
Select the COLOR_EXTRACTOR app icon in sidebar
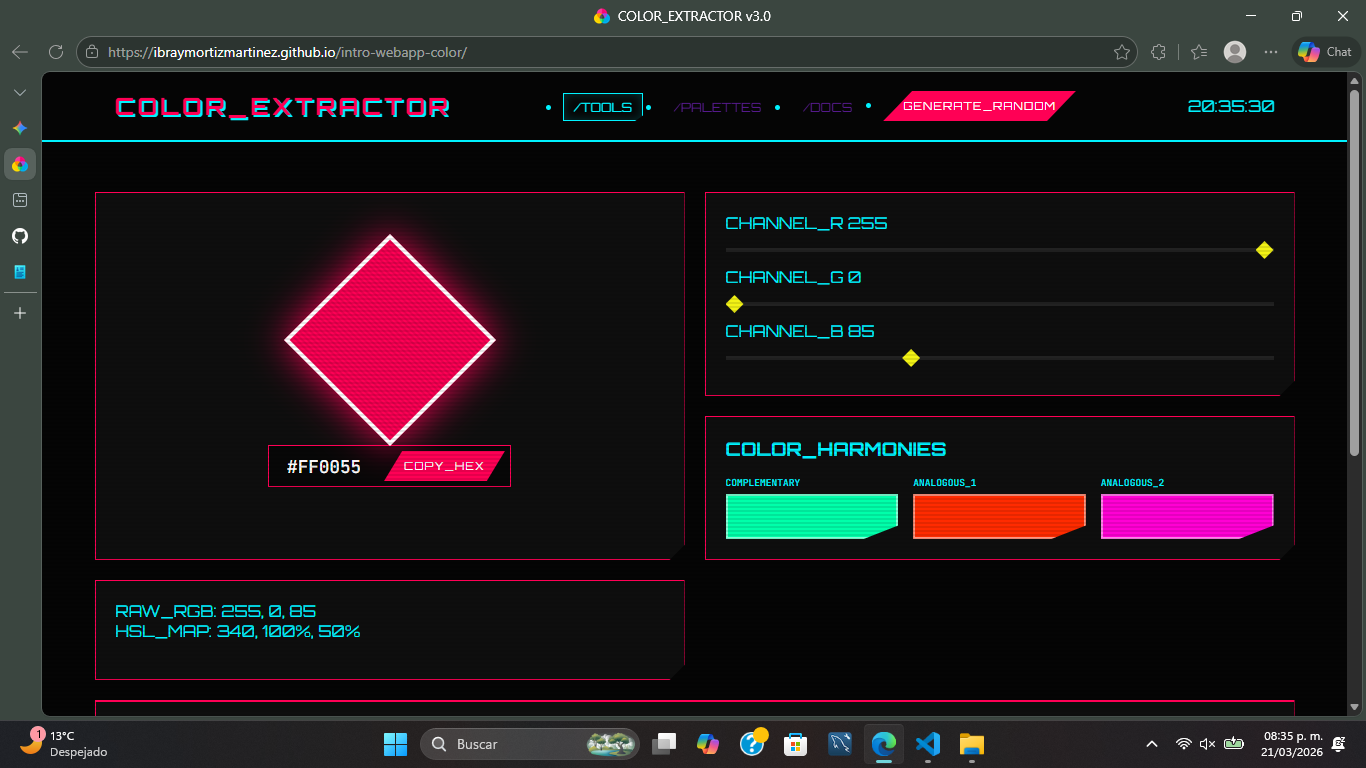coord(19,164)
